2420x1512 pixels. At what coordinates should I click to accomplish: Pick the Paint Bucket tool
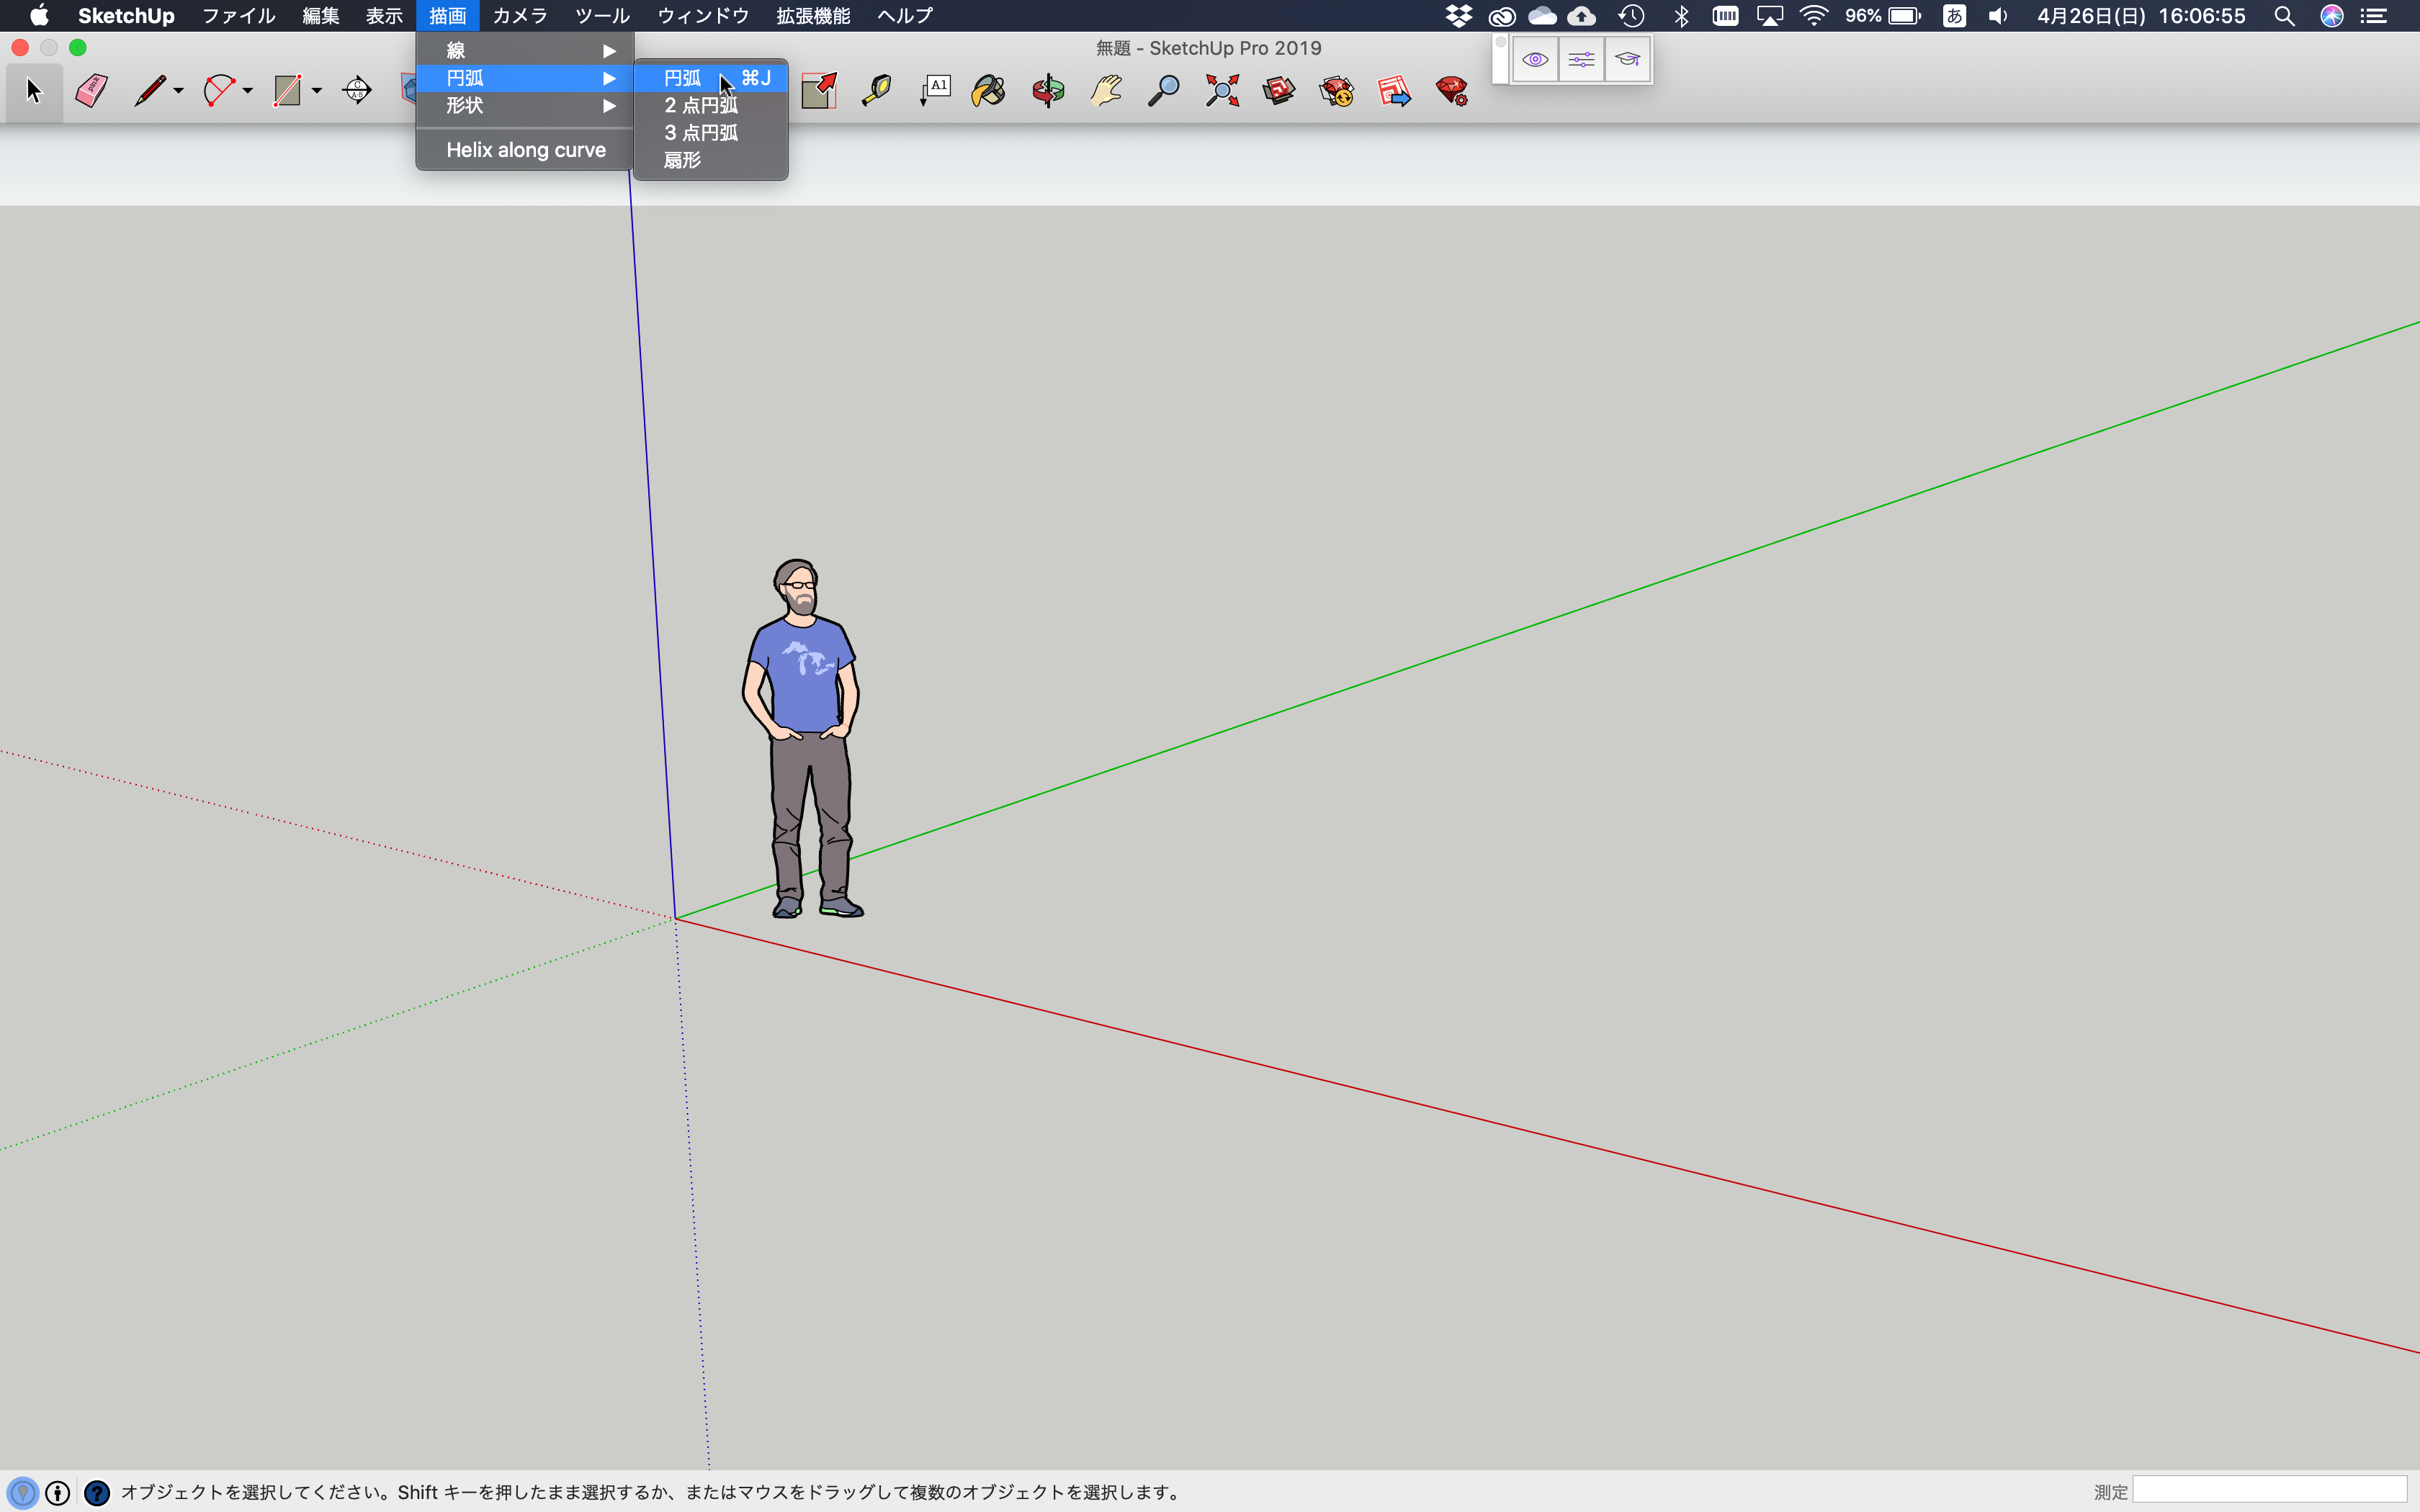tap(989, 91)
